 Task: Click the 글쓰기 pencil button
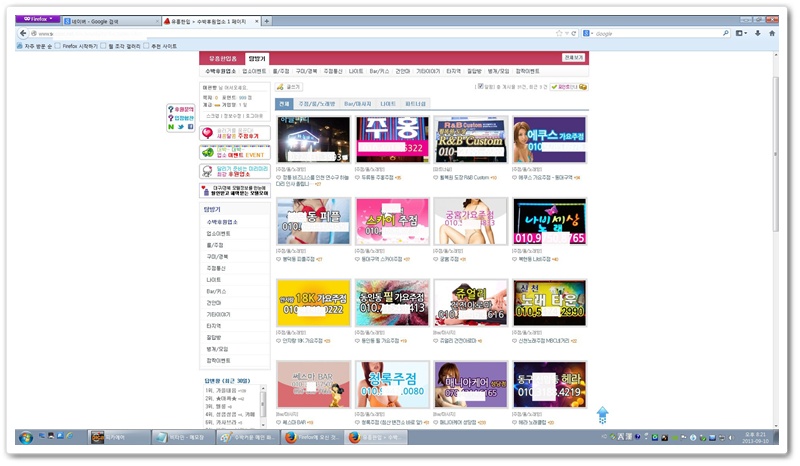coord(289,87)
